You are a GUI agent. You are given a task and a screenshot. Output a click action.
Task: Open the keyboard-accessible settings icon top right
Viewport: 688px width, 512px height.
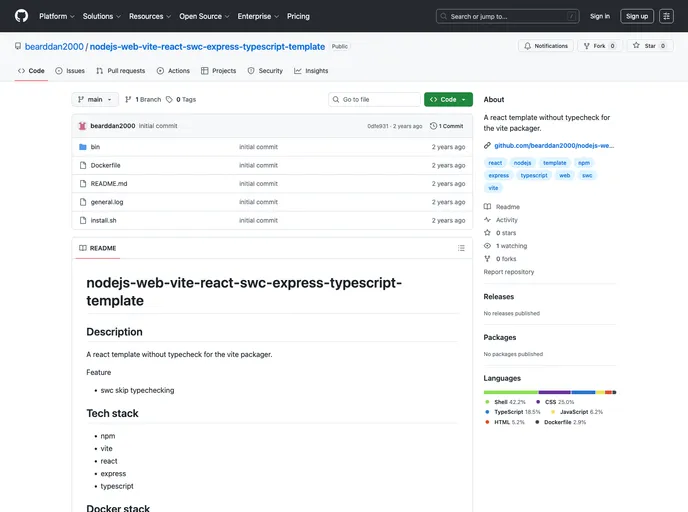[666, 16]
